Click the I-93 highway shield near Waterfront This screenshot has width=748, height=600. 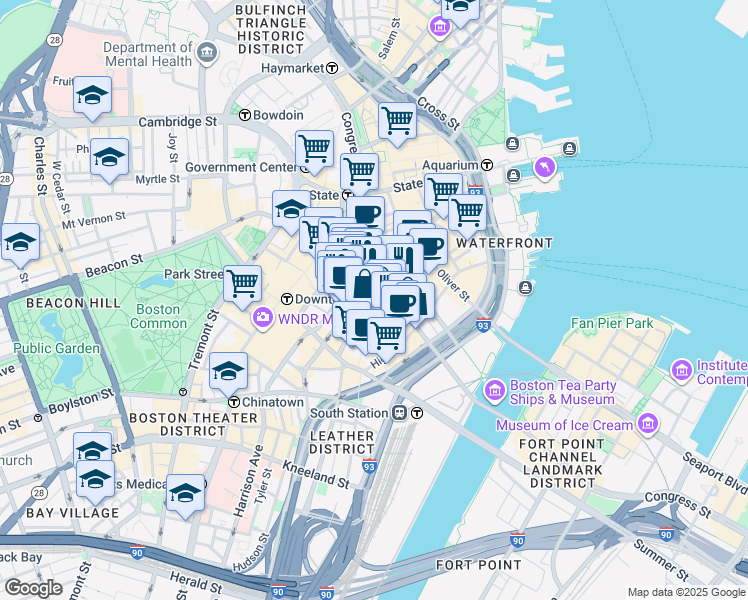[475, 192]
